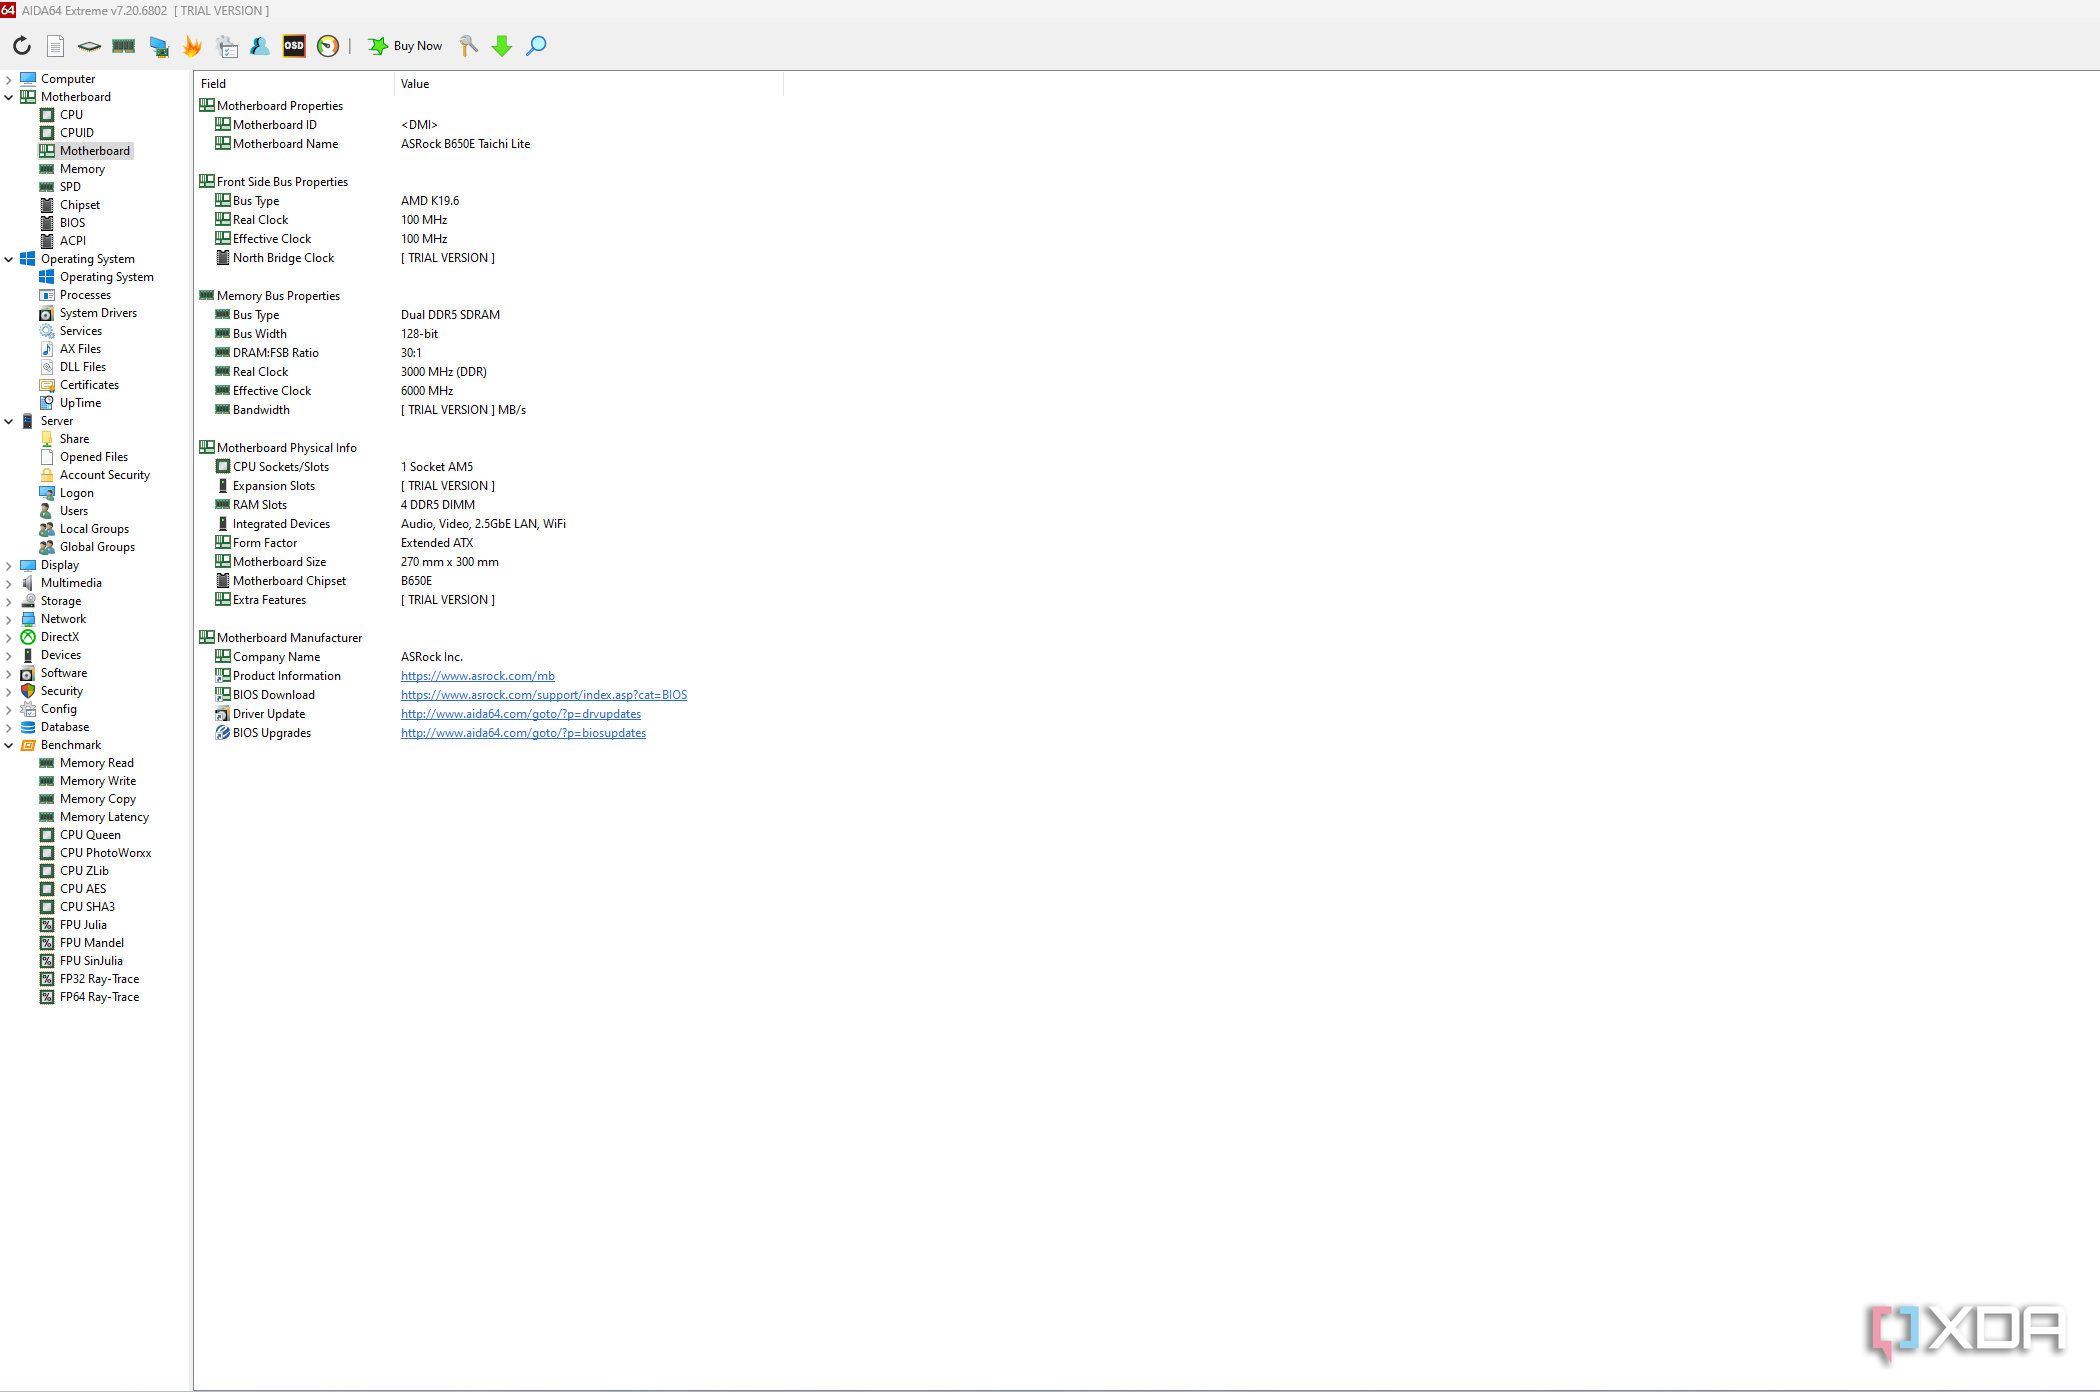Viewport: 2100px width, 1400px height.
Task: Start System Stability Test flame icon
Action: [192, 46]
